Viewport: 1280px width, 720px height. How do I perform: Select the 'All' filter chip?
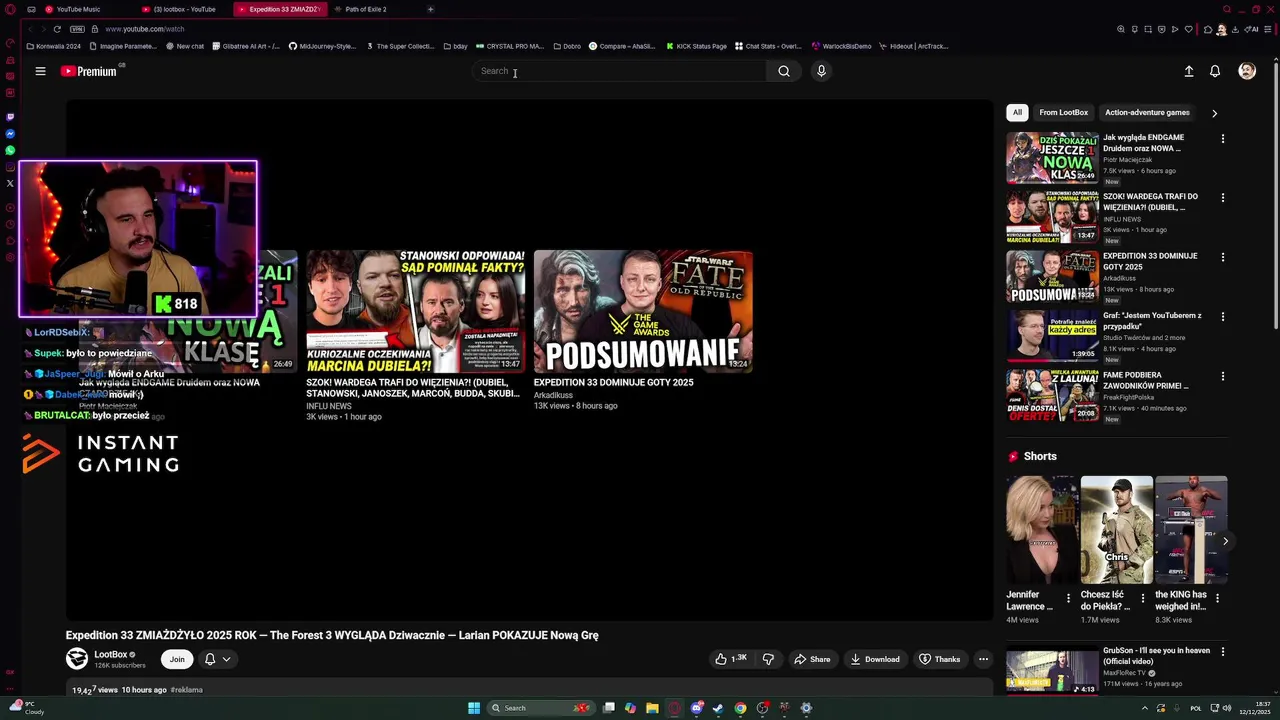[1017, 113]
